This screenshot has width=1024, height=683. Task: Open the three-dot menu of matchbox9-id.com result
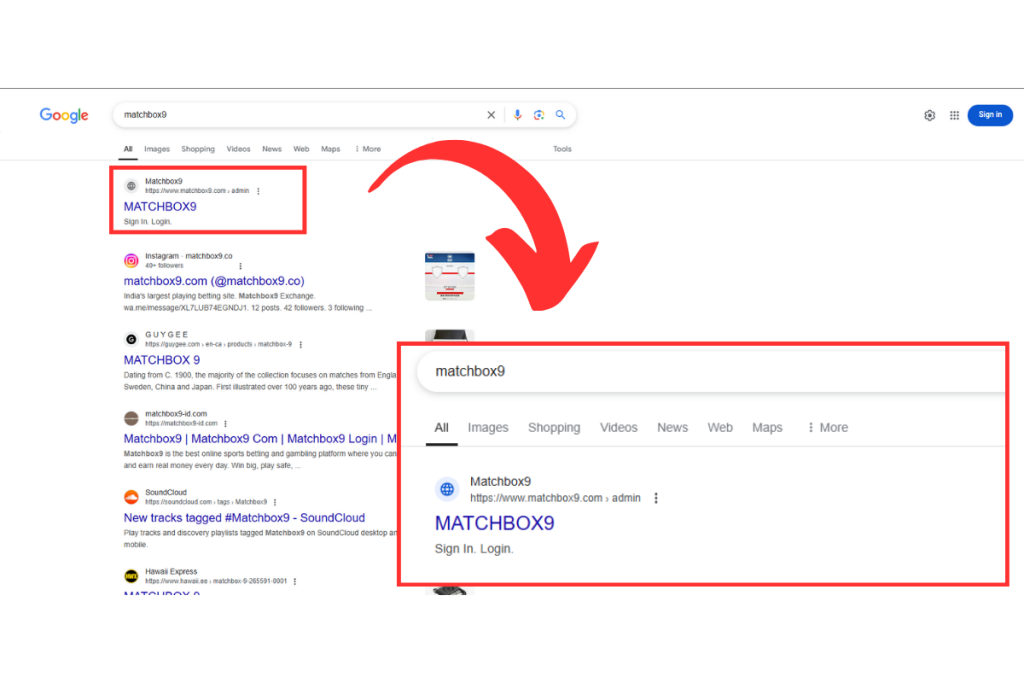click(225, 423)
